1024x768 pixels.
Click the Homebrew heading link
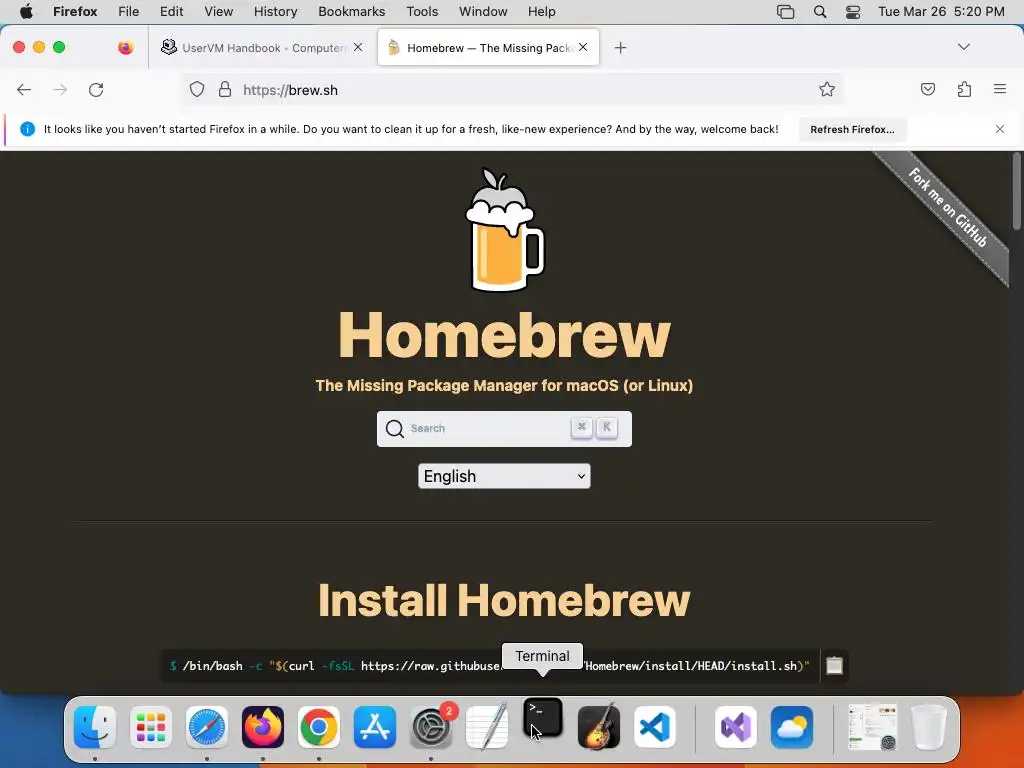tap(504, 335)
